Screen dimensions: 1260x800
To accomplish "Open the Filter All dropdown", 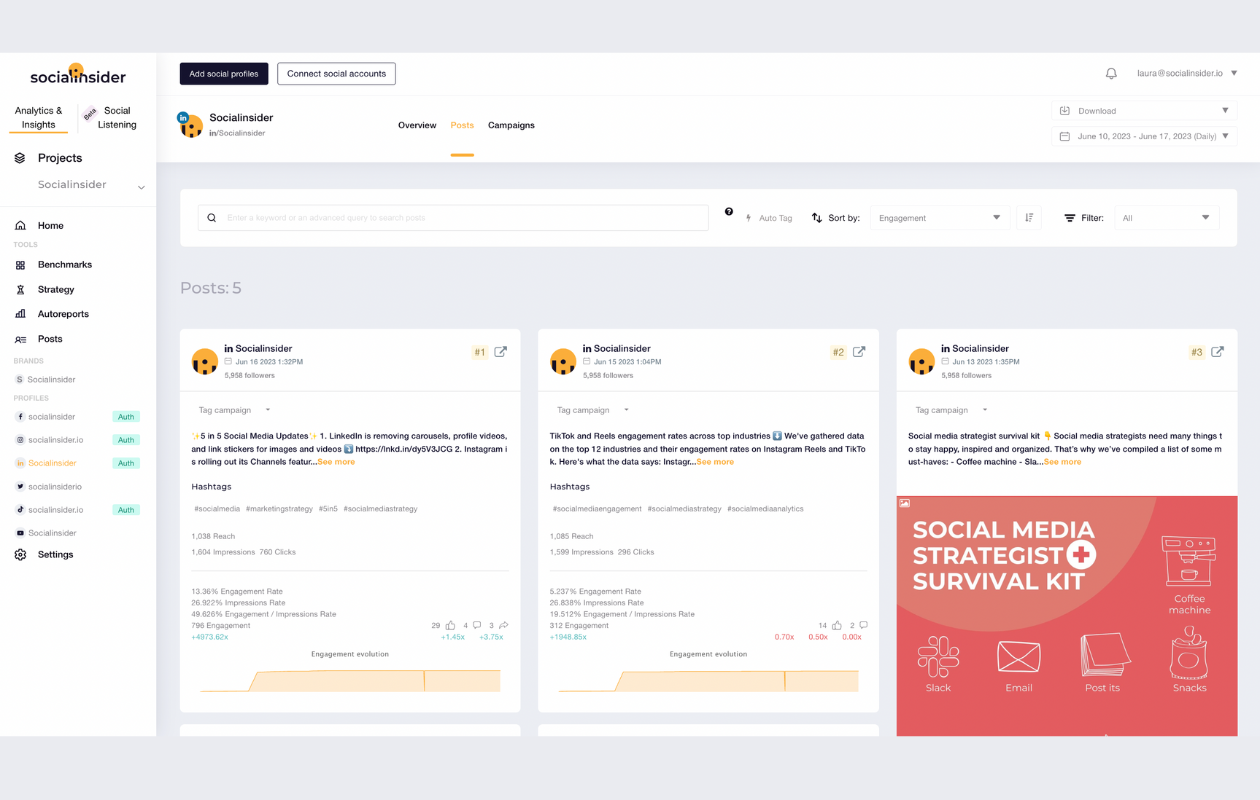I will pyautogui.click(x=1166, y=218).
